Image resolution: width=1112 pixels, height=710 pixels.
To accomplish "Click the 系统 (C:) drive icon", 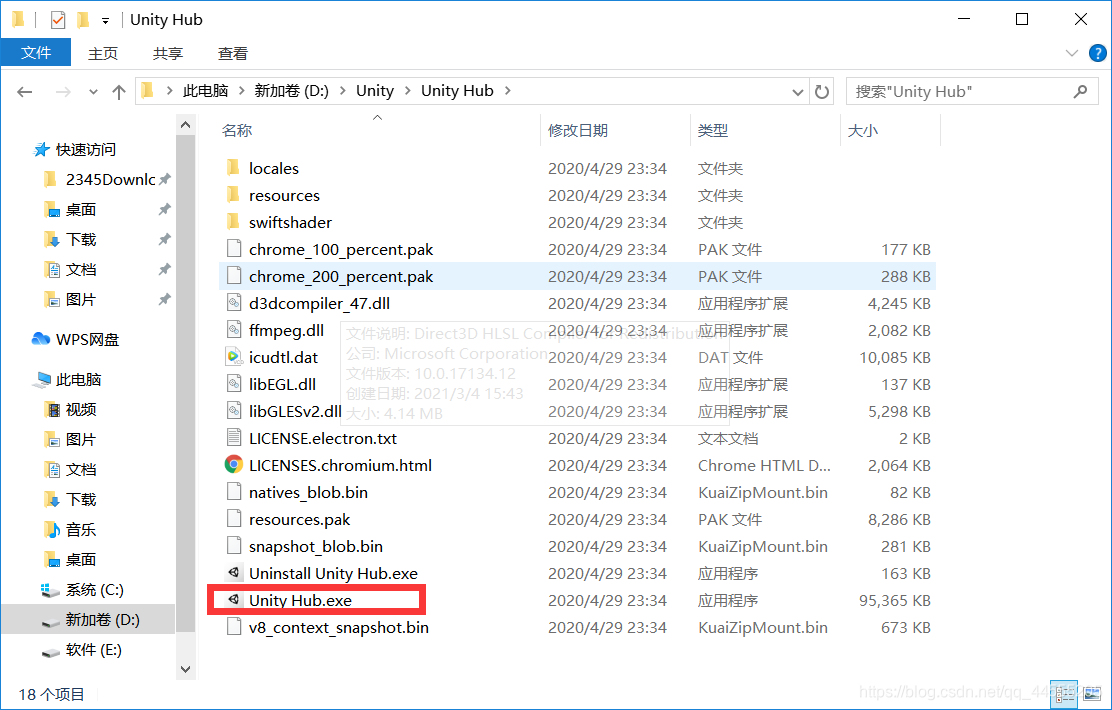I will coord(50,590).
